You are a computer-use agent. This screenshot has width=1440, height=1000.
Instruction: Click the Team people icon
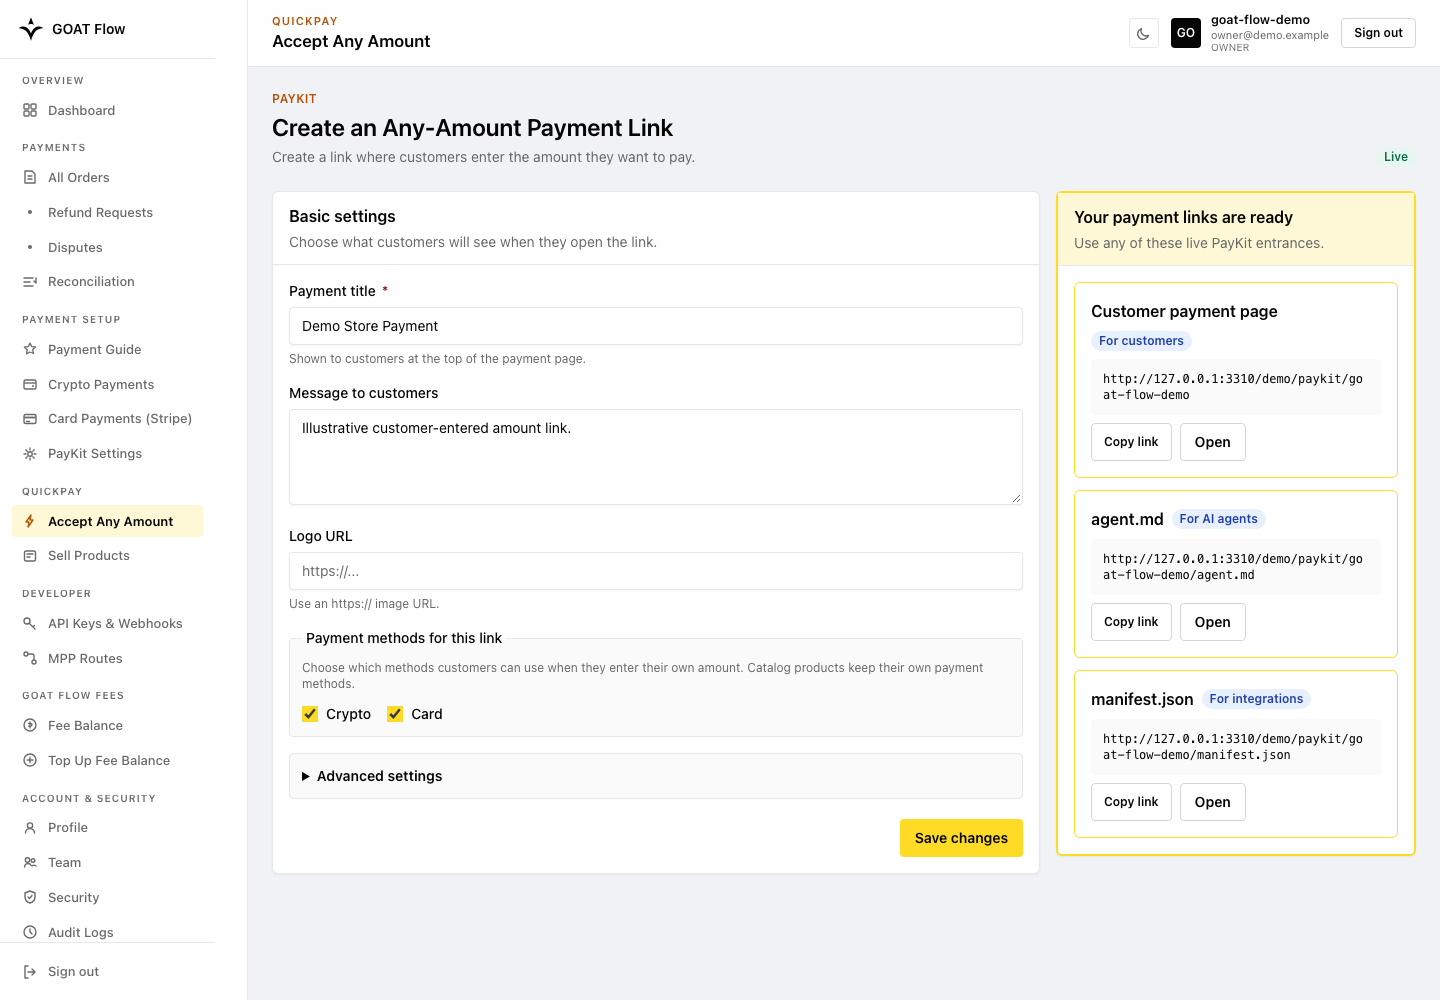point(30,863)
